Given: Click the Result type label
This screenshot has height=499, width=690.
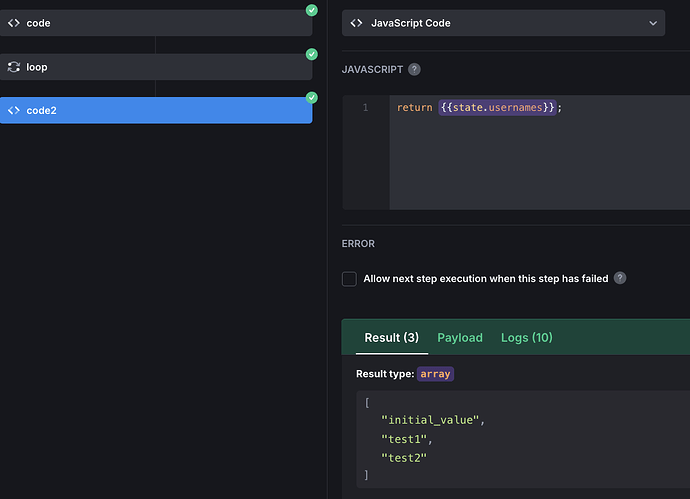Looking at the screenshot, I should coord(385,374).
